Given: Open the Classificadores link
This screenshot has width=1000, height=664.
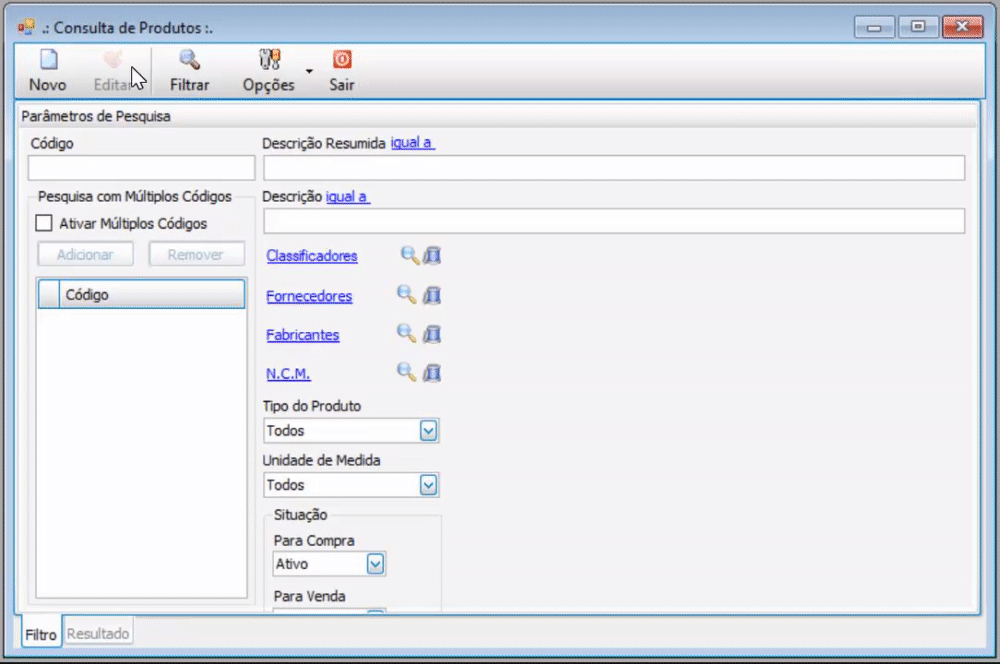Looking at the screenshot, I should pyautogui.click(x=312, y=256).
